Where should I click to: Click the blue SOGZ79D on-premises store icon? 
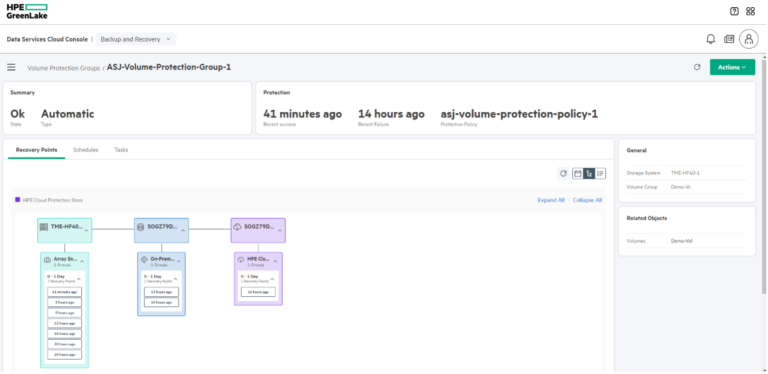[x=140, y=227]
